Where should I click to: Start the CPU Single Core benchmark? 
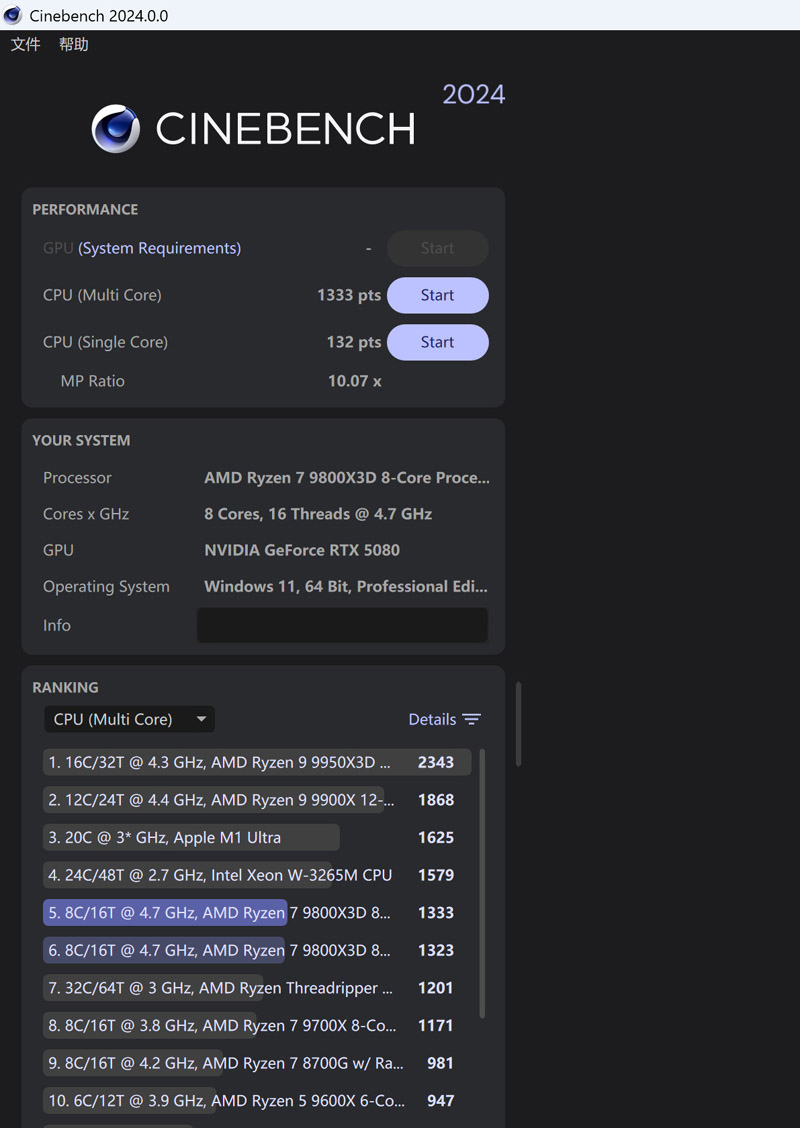(437, 342)
